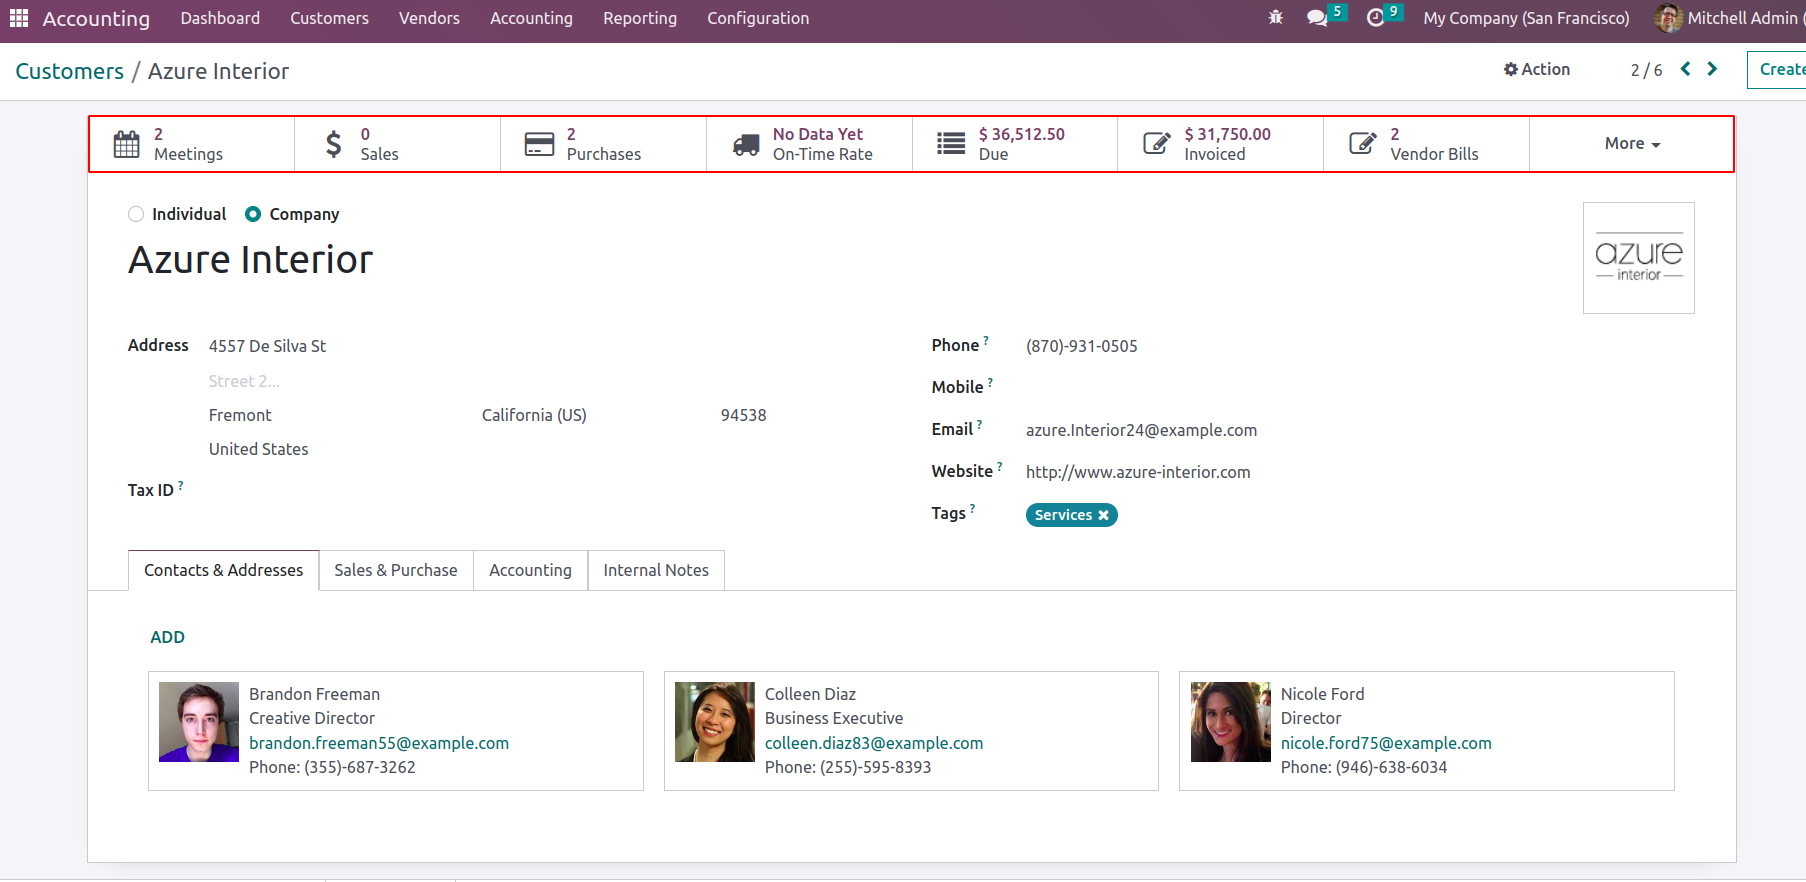This screenshot has width=1806, height=882.
Task: Go back via Customers breadcrumb
Action: [x=70, y=71]
